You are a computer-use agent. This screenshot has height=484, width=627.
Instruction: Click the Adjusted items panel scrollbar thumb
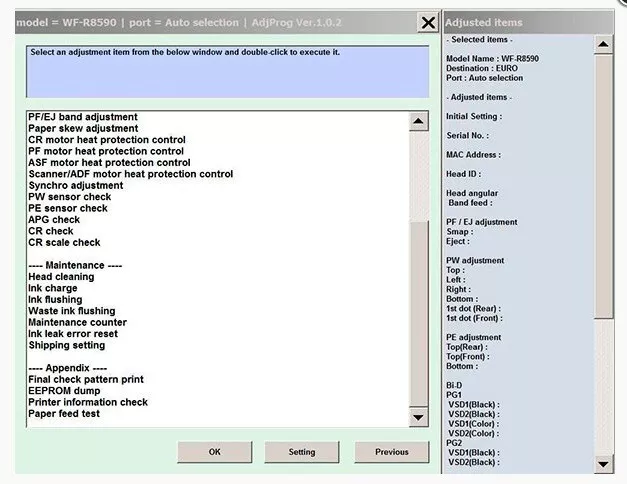coord(603,187)
